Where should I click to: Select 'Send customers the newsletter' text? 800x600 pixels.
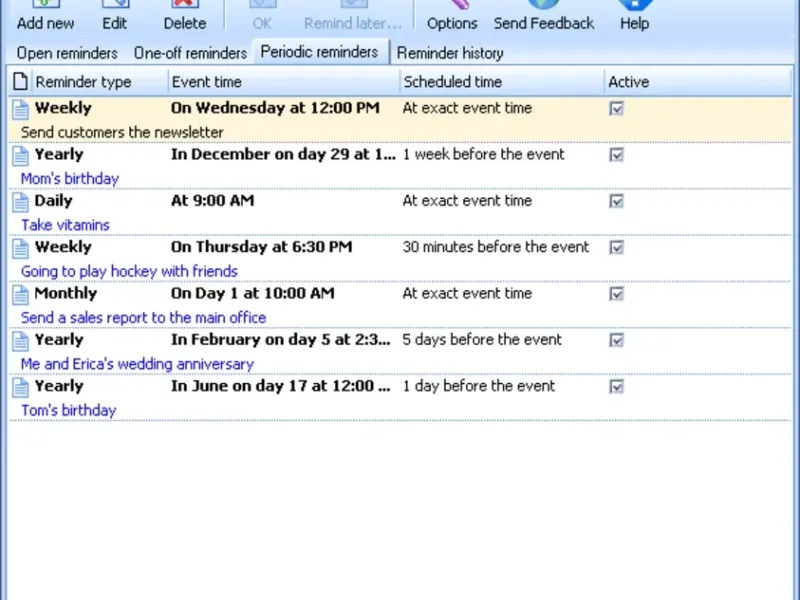[x=122, y=132]
